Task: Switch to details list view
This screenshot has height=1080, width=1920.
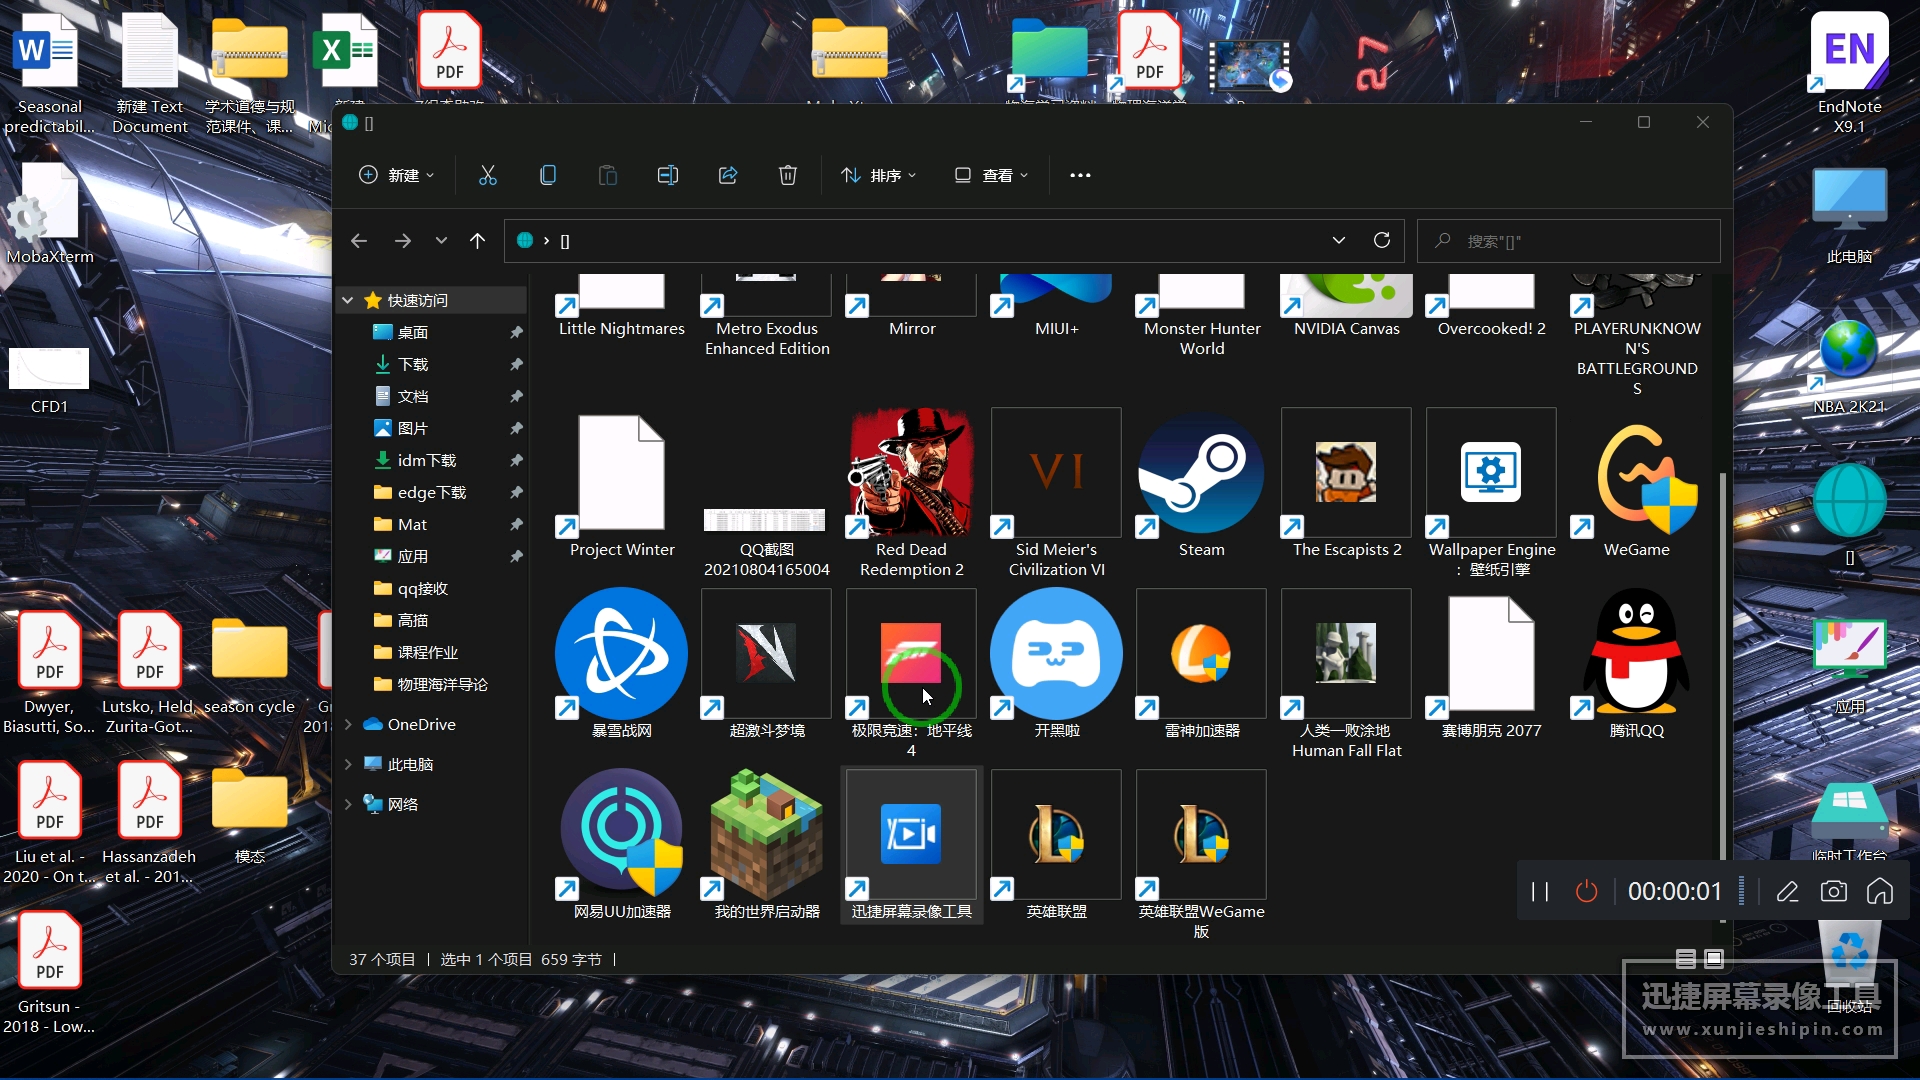Action: coord(1685,959)
